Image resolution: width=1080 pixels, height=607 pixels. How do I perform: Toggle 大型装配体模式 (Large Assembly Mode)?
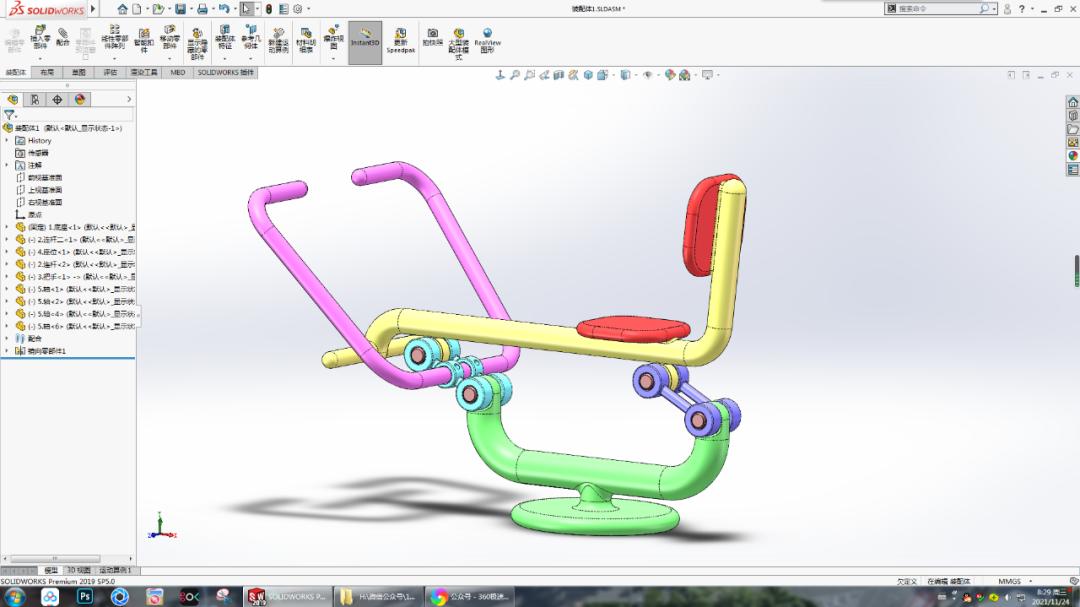coord(459,40)
